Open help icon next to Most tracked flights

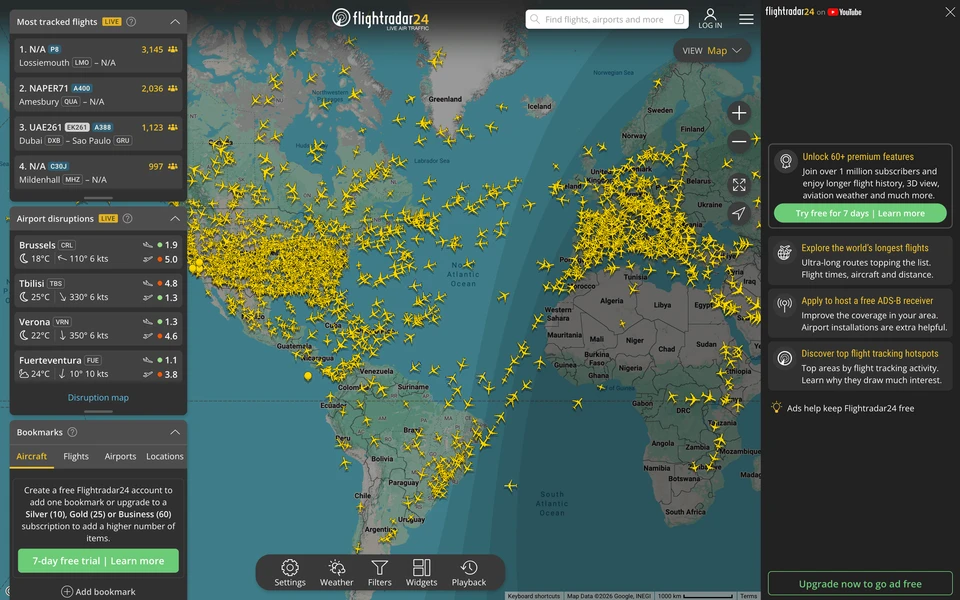(x=131, y=21)
